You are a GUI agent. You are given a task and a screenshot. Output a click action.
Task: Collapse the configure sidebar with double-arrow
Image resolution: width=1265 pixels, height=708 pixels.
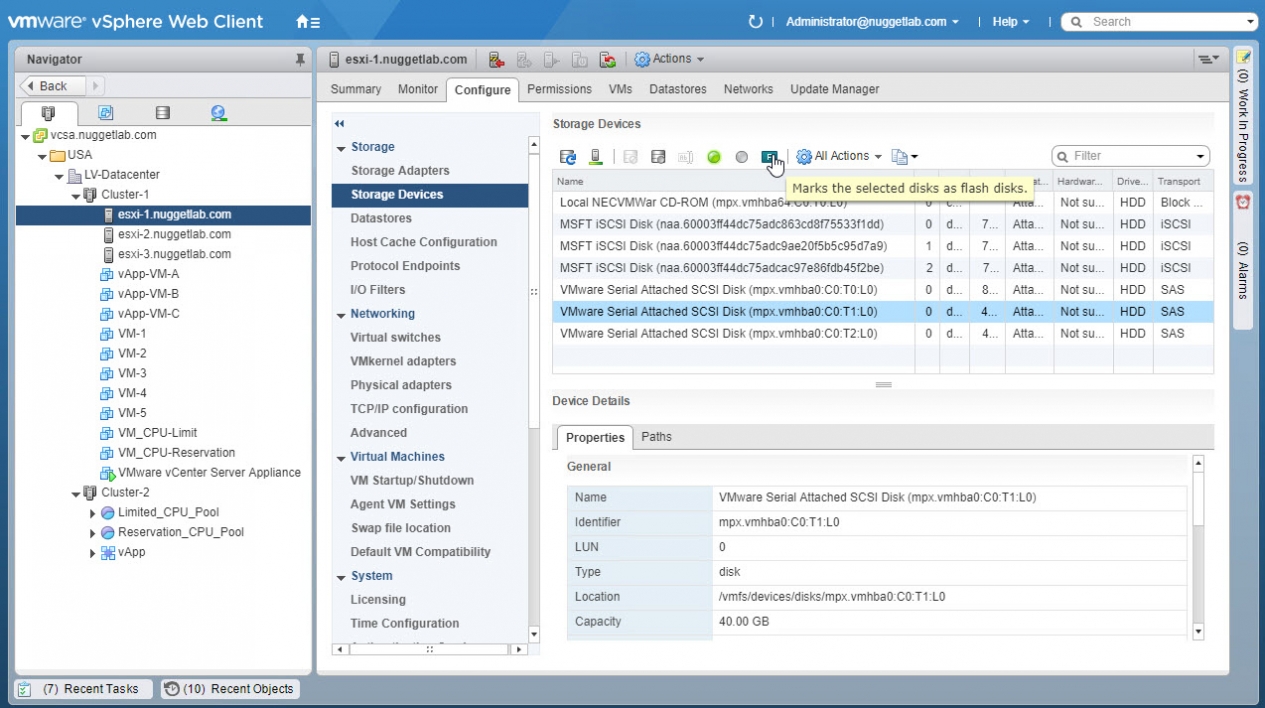coord(339,124)
